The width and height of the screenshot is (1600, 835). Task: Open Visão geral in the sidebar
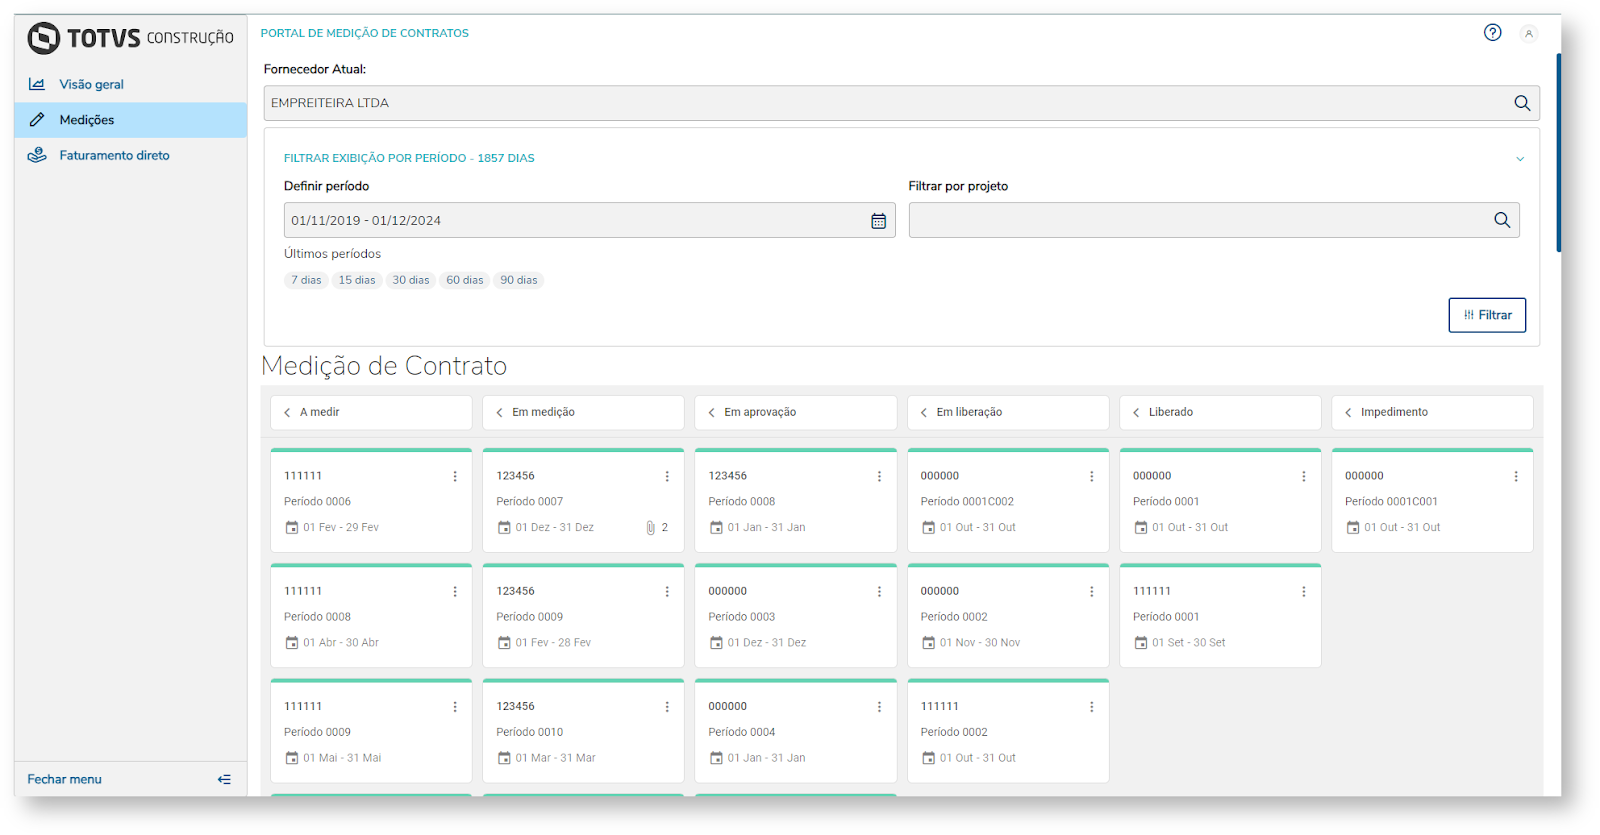[x=130, y=85]
